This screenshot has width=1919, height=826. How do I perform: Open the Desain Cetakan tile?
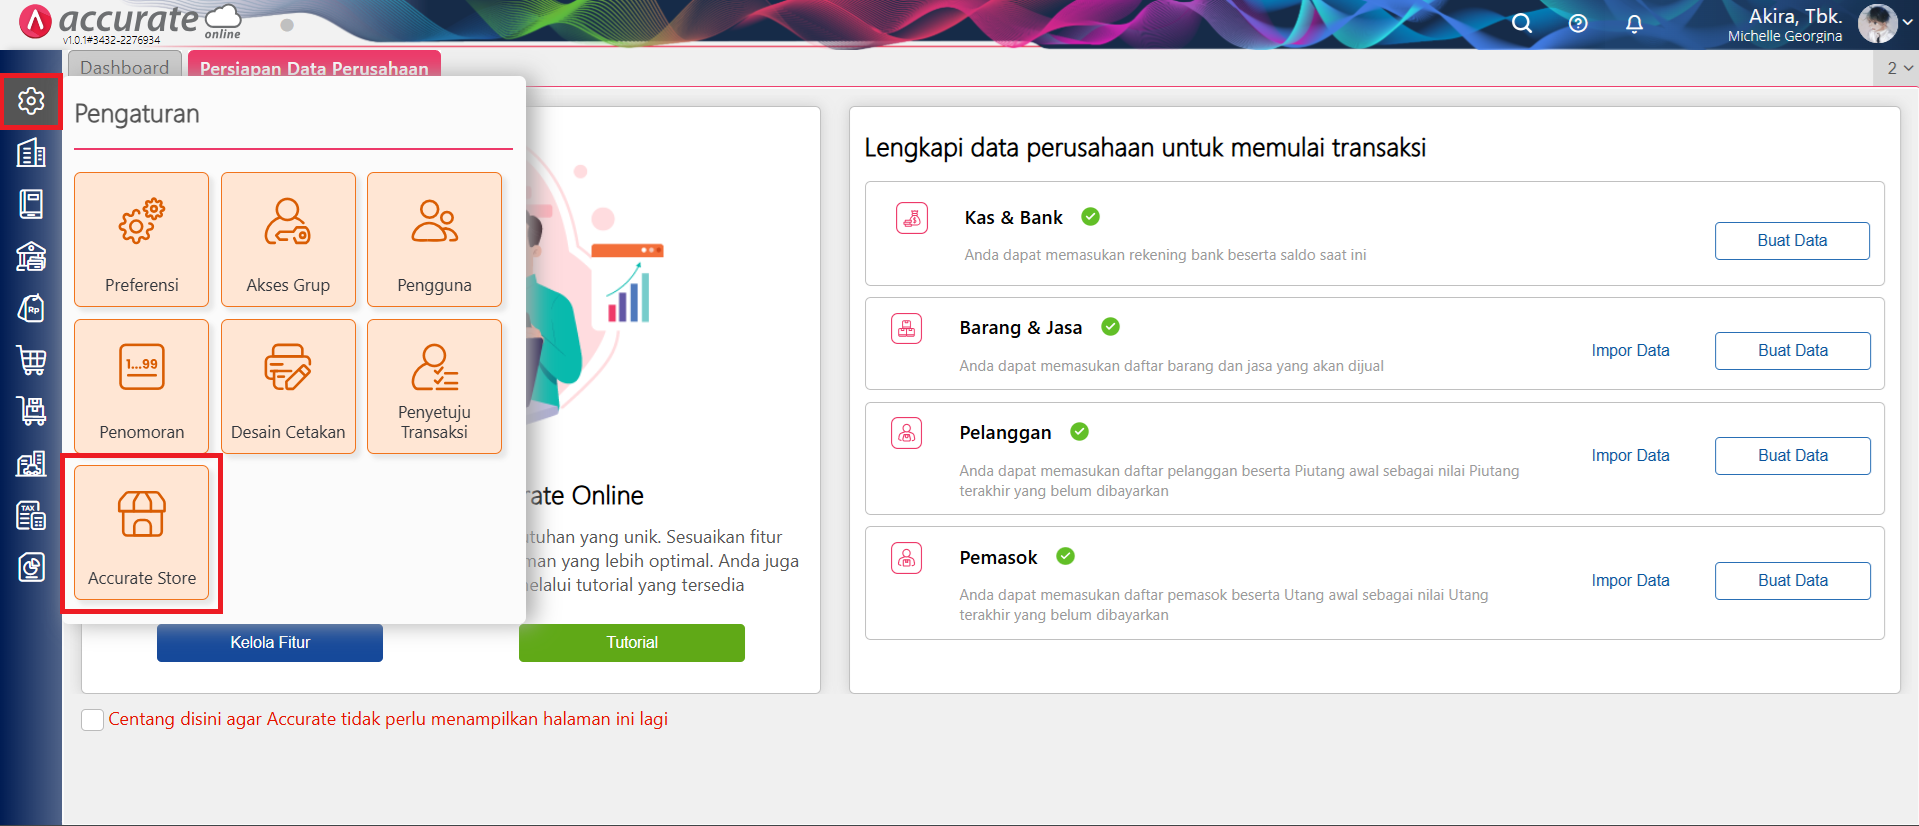tap(288, 387)
